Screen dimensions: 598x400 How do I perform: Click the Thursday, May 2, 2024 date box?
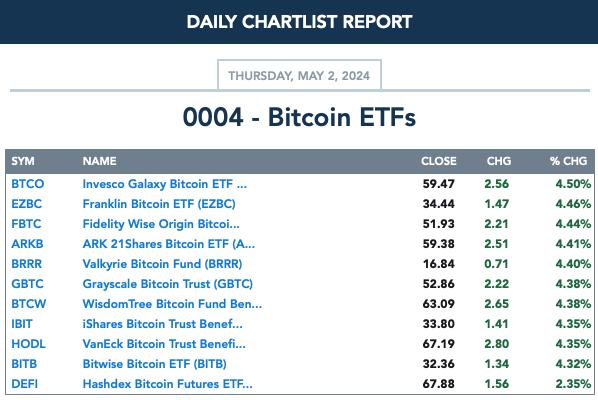pyautogui.click(x=299, y=75)
